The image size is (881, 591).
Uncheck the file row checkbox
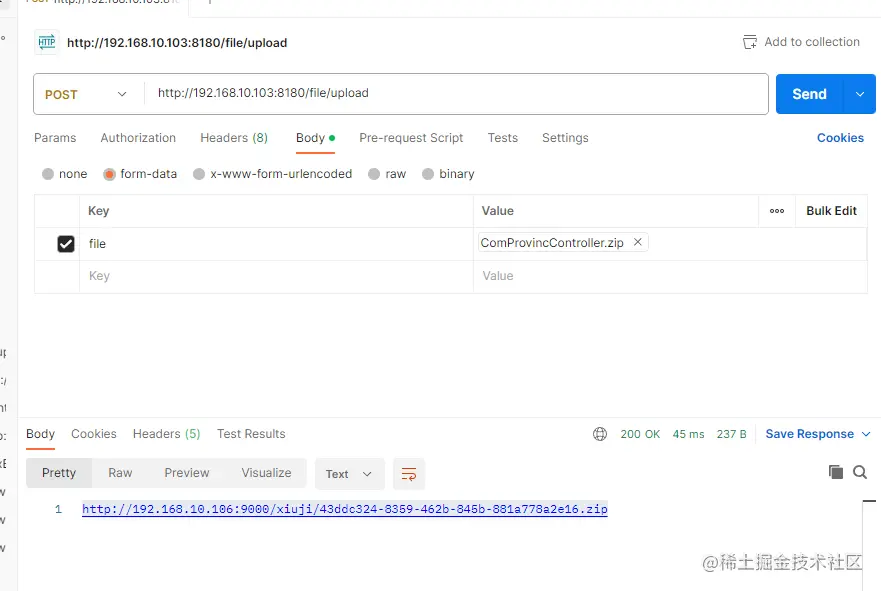[x=66, y=244]
